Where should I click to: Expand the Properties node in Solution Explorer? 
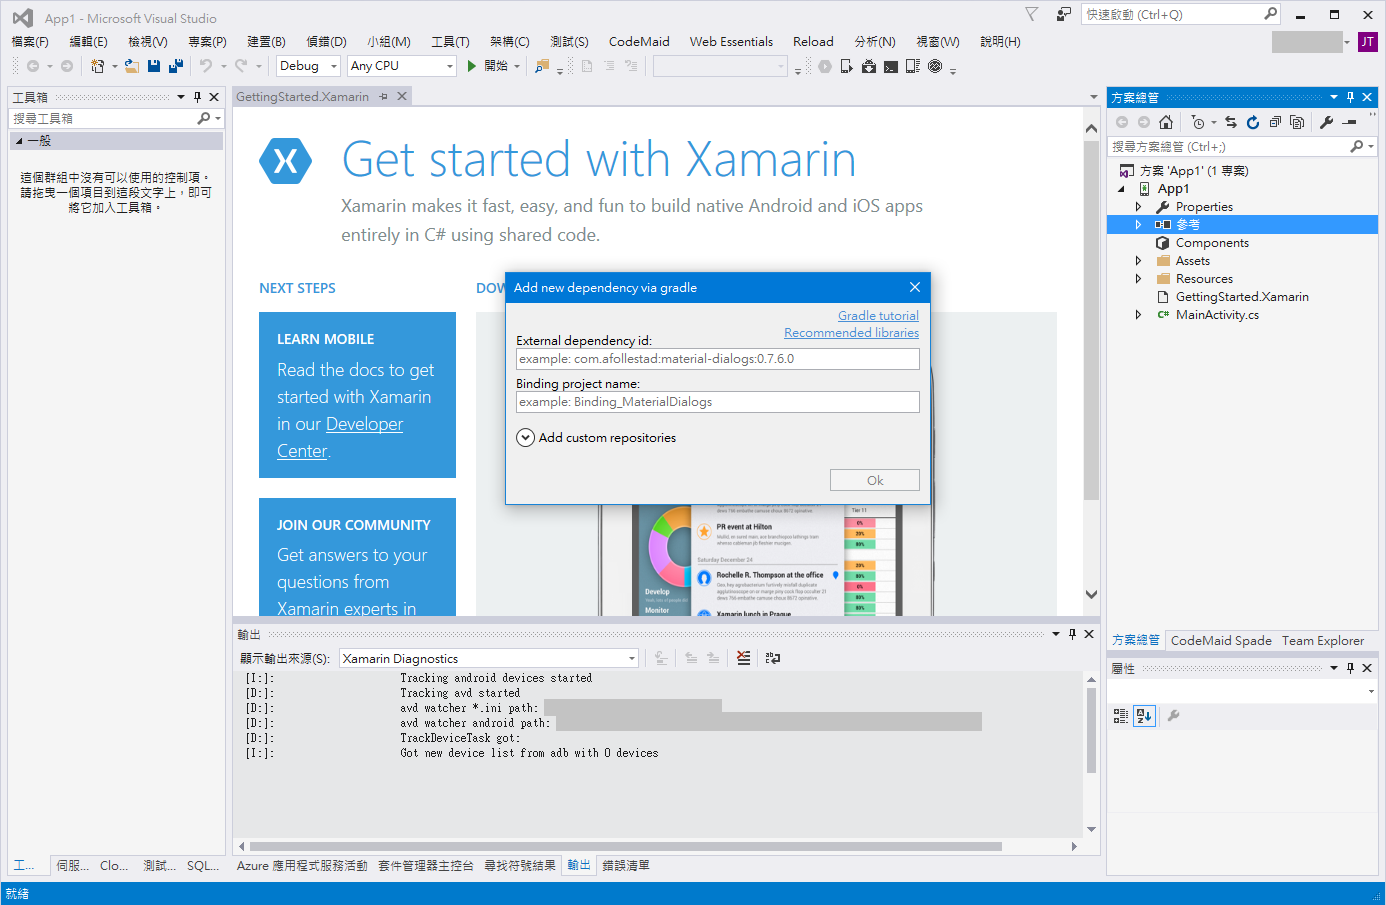point(1138,207)
